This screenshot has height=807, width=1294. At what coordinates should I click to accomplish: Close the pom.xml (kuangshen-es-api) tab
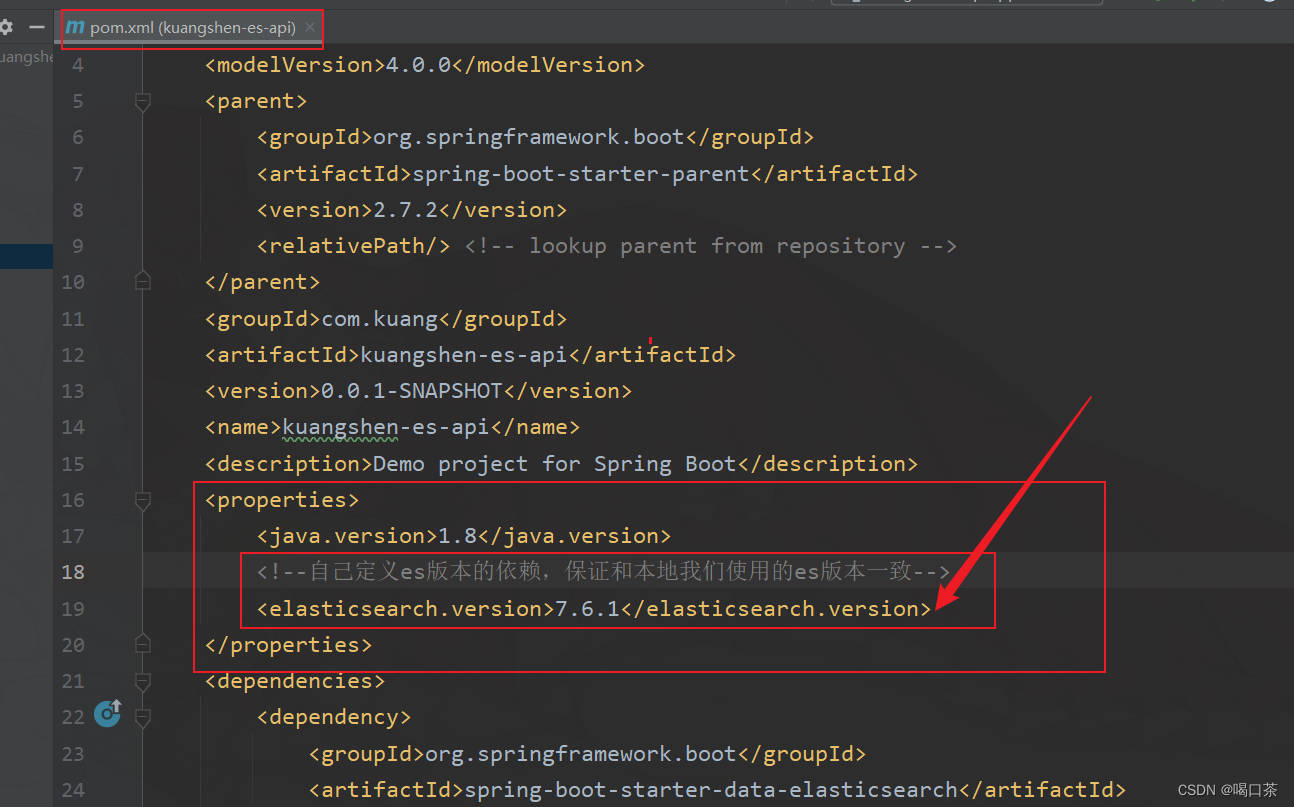point(310,28)
